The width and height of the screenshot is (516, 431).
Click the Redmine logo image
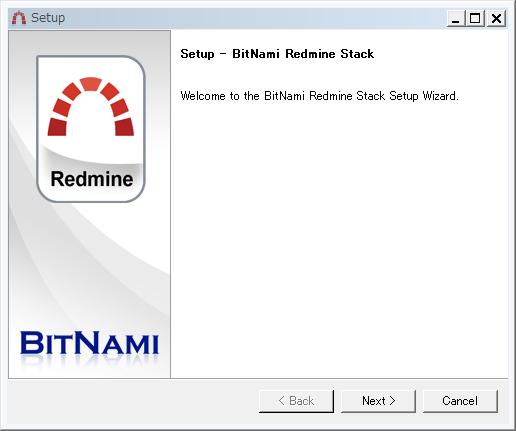(x=91, y=129)
